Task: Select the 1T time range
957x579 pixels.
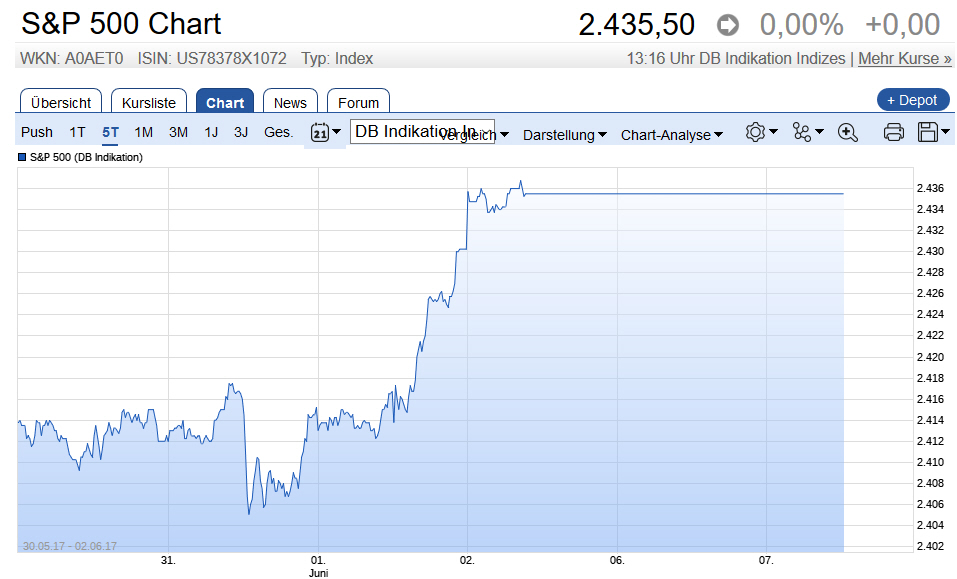Action: 77,132
